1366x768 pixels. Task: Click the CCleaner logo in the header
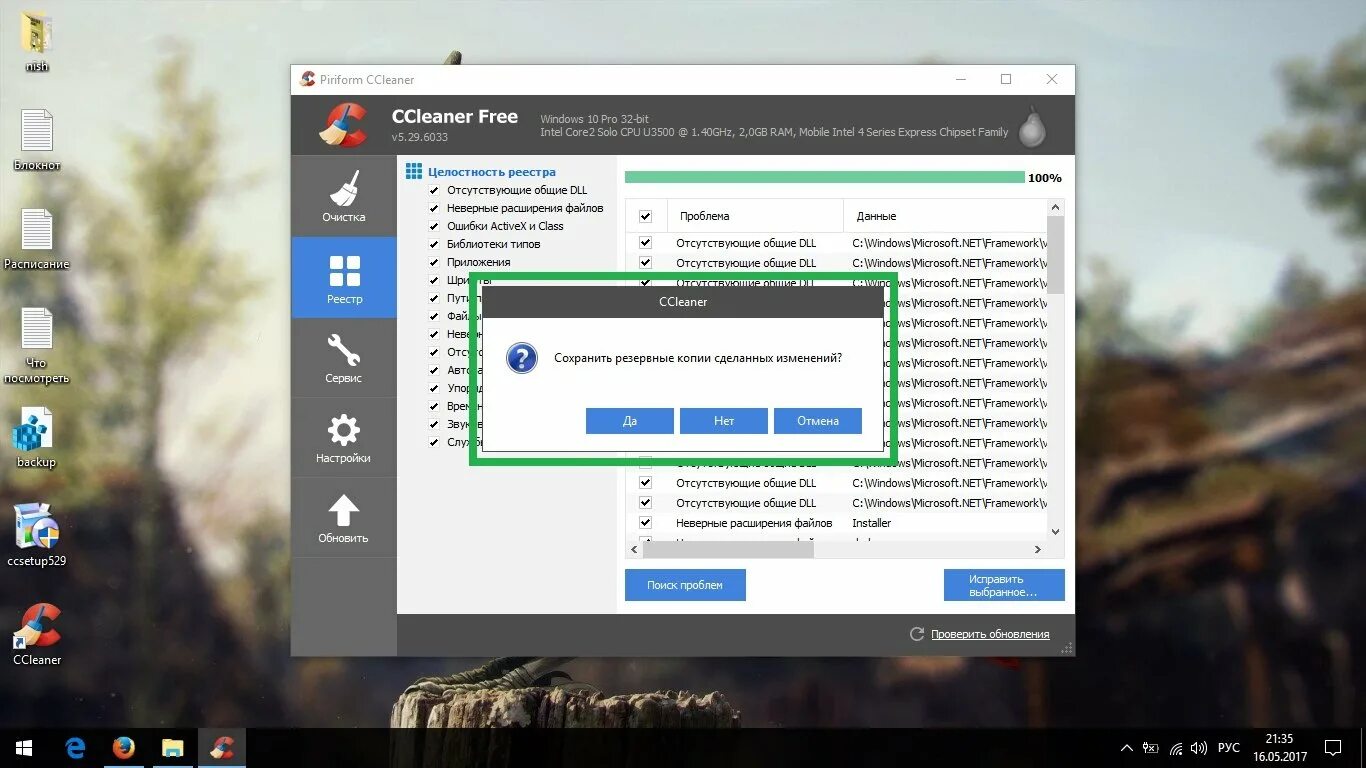pos(343,124)
